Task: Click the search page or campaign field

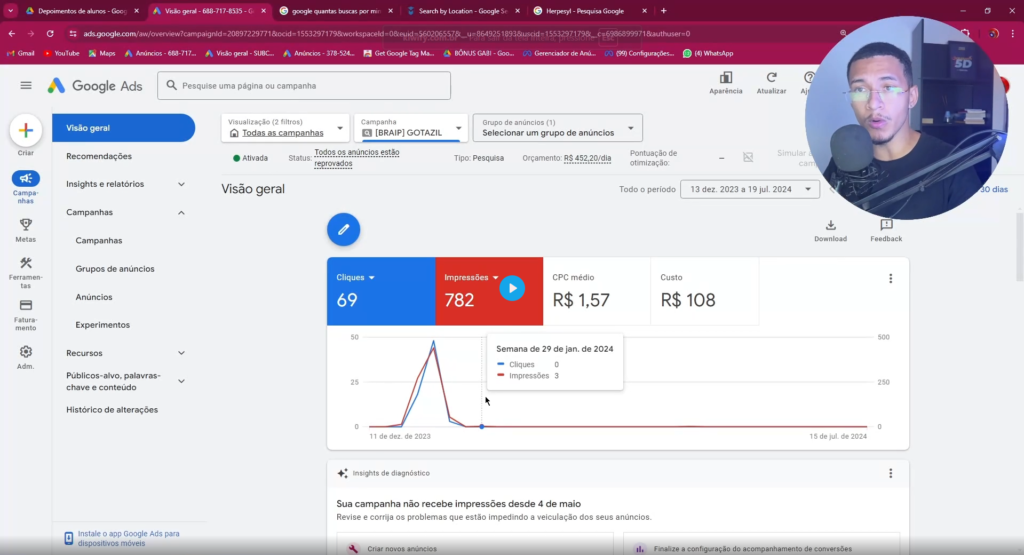Action: 304,86
